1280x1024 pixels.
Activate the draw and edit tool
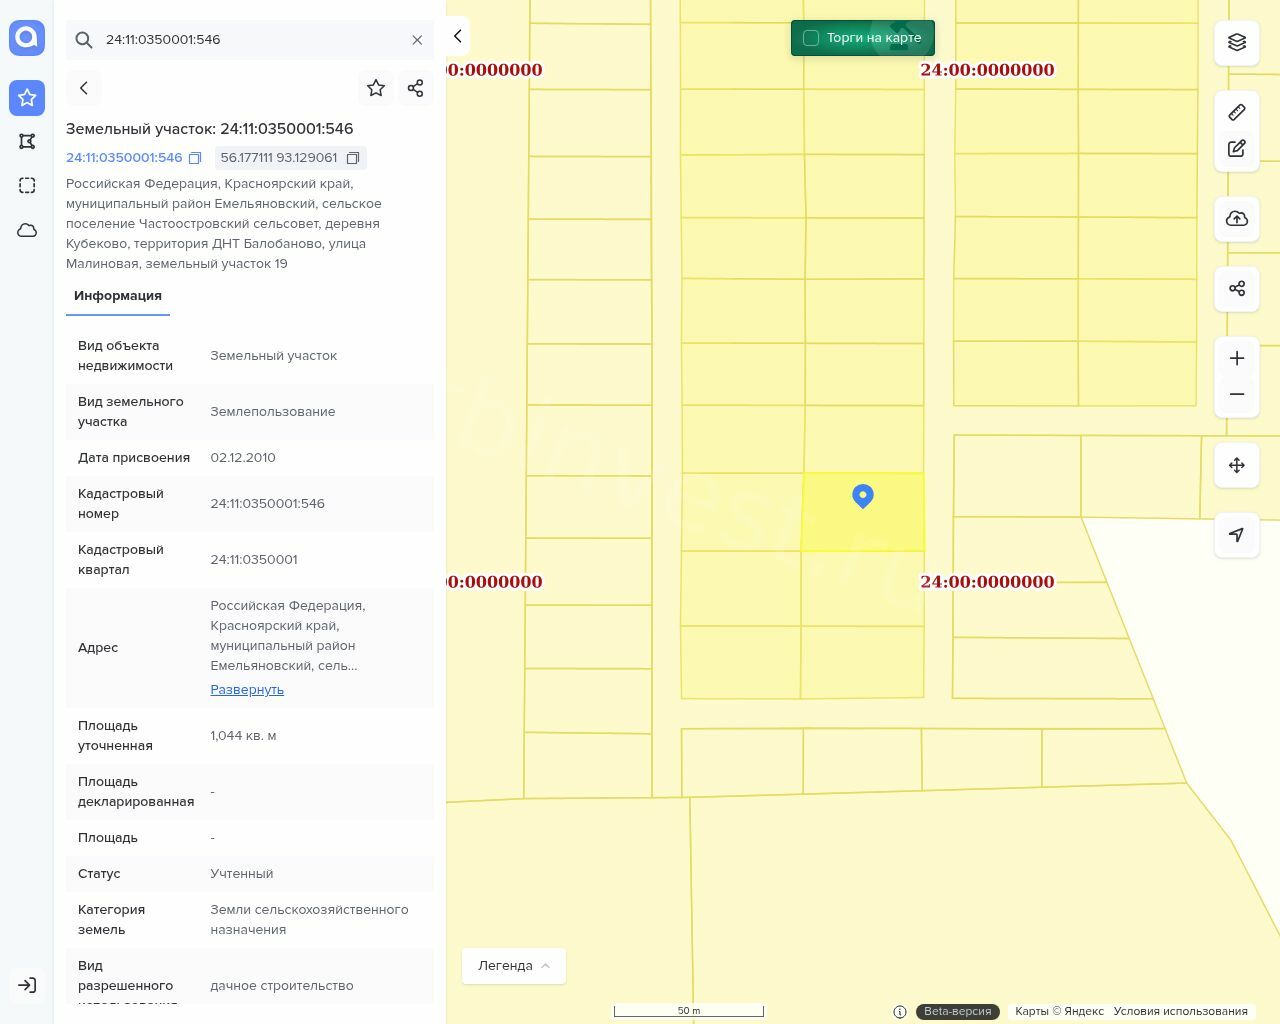coord(1237,149)
